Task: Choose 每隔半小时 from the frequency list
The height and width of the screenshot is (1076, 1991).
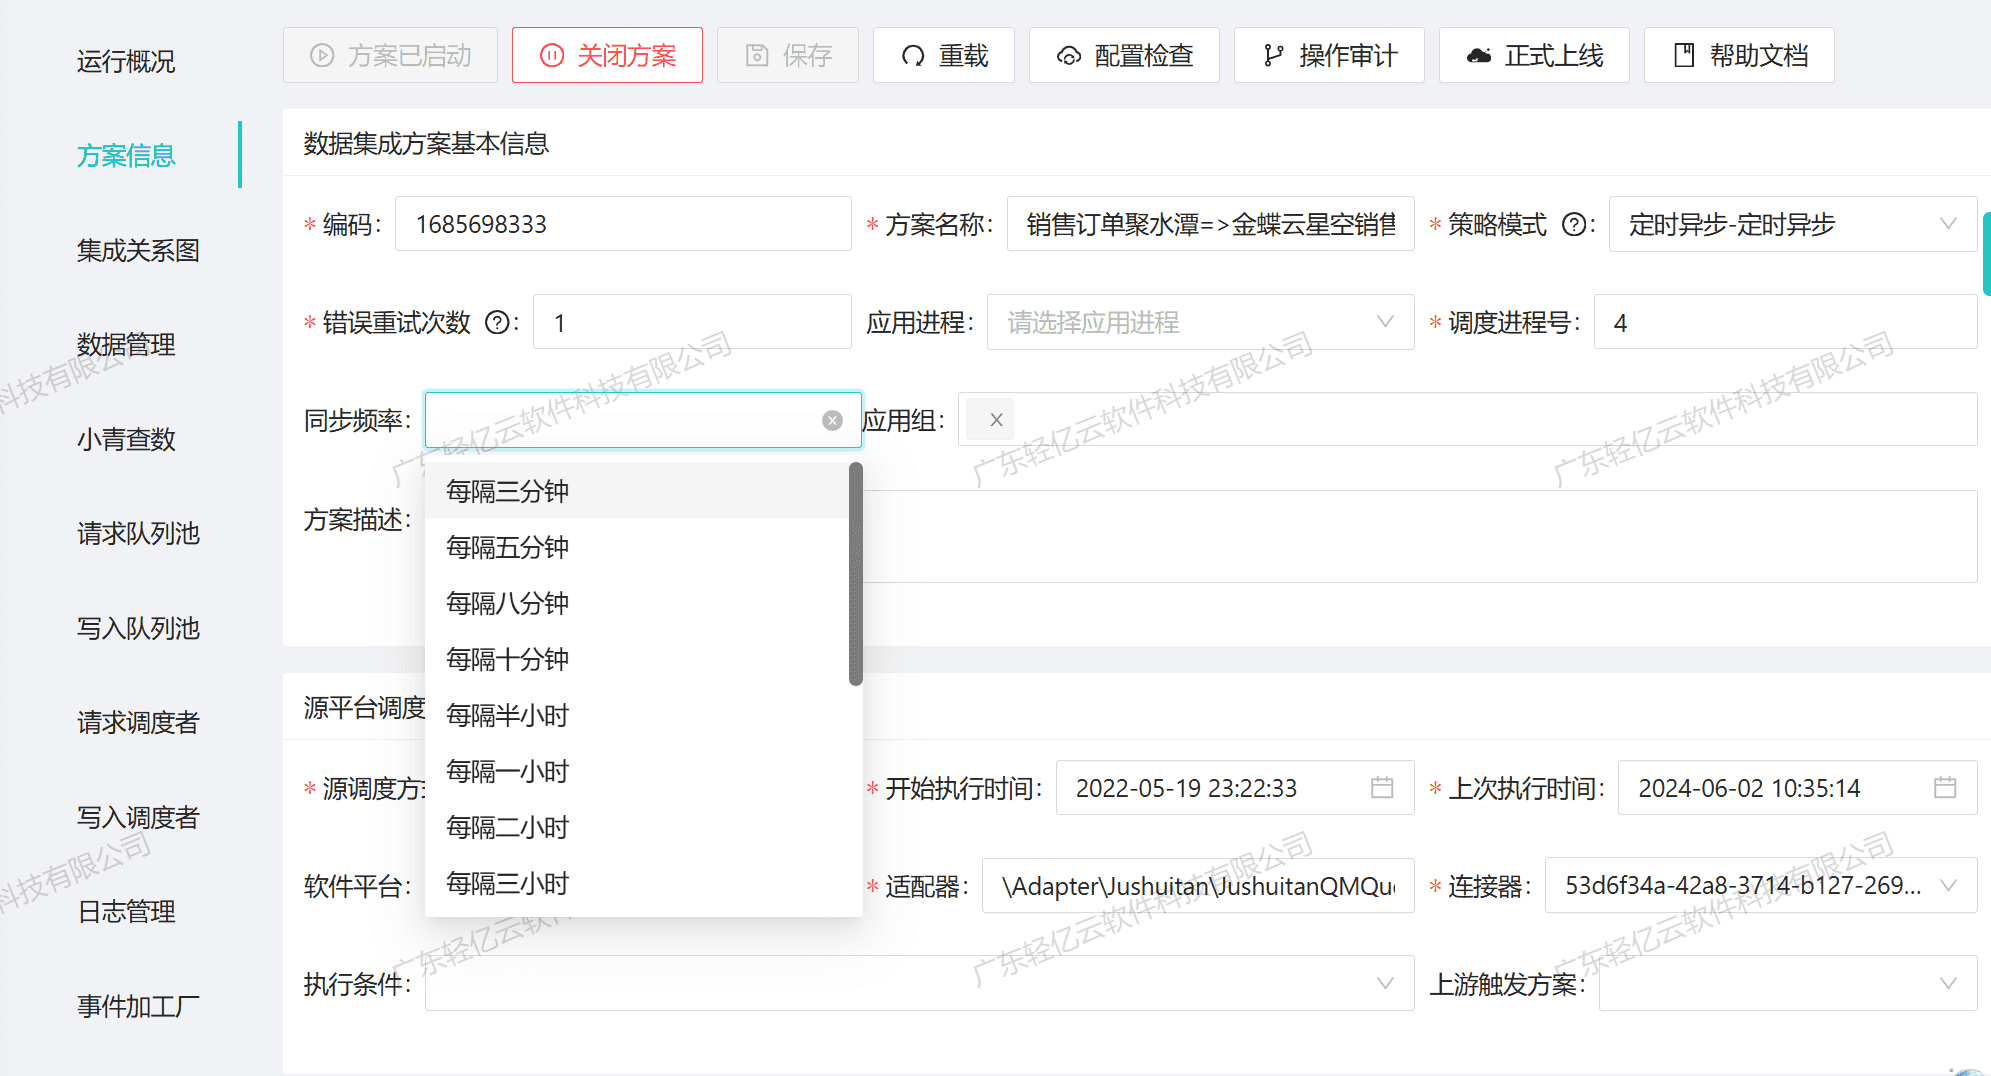Action: point(637,715)
